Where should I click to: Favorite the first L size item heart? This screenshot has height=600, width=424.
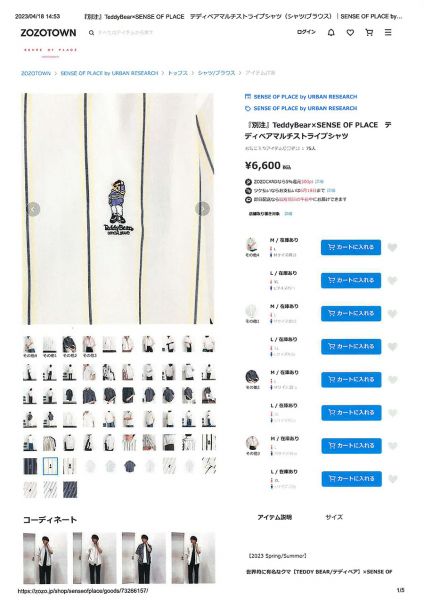(x=392, y=280)
